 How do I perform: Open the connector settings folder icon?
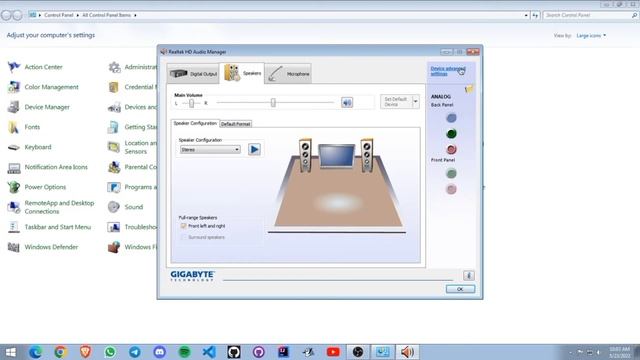coord(469,89)
